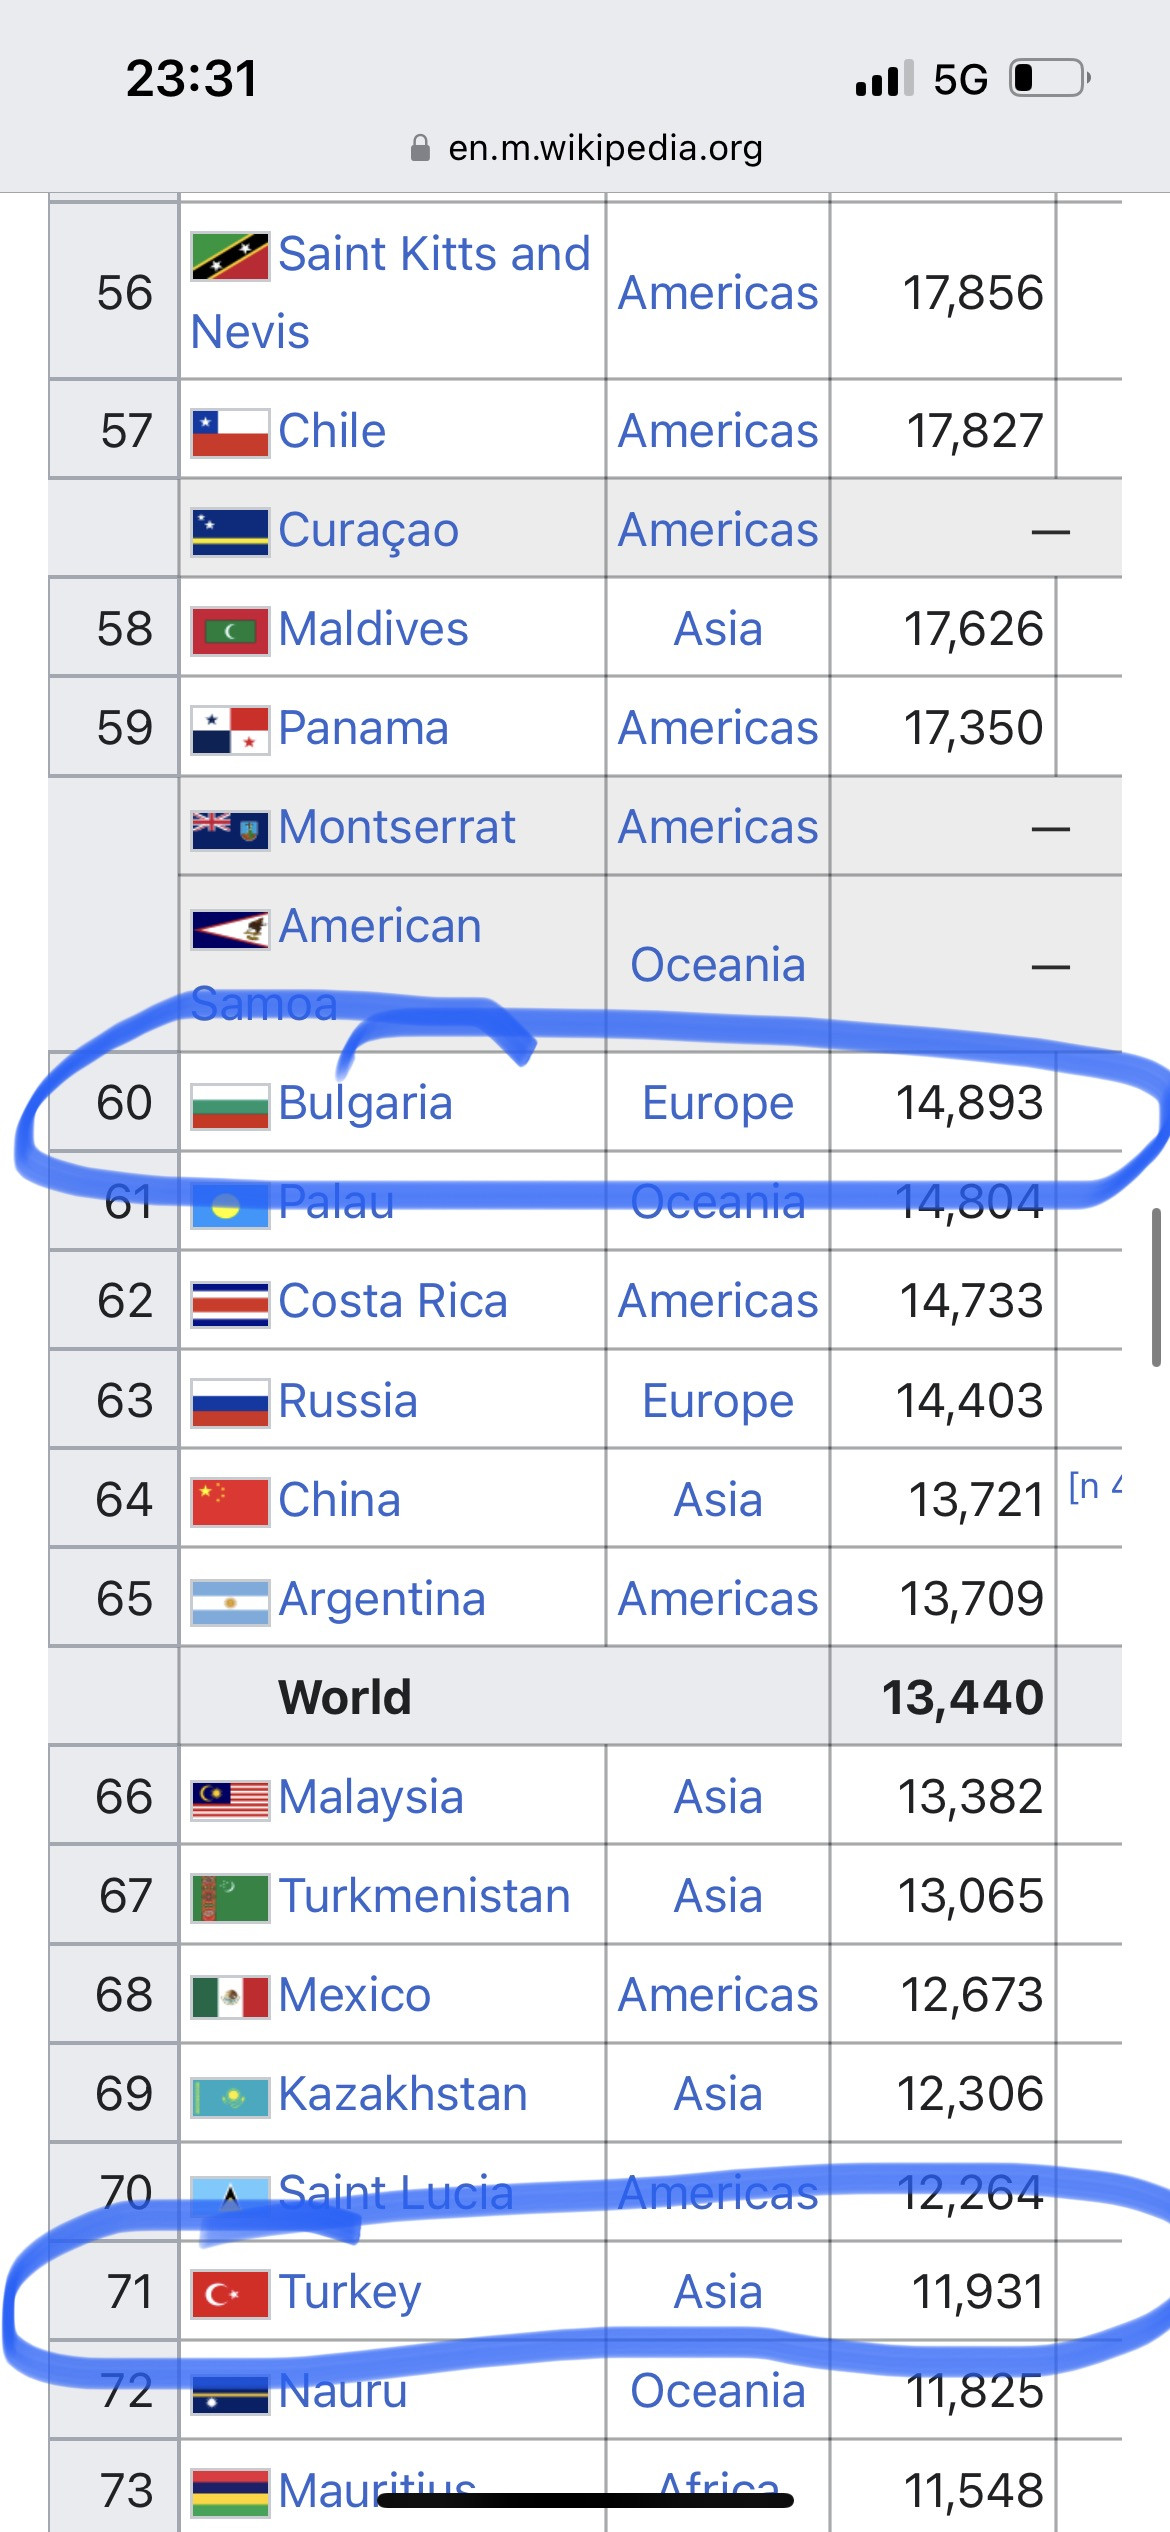
Task: Follow the Europe link in Bulgaria row
Action: point(717,1103)
